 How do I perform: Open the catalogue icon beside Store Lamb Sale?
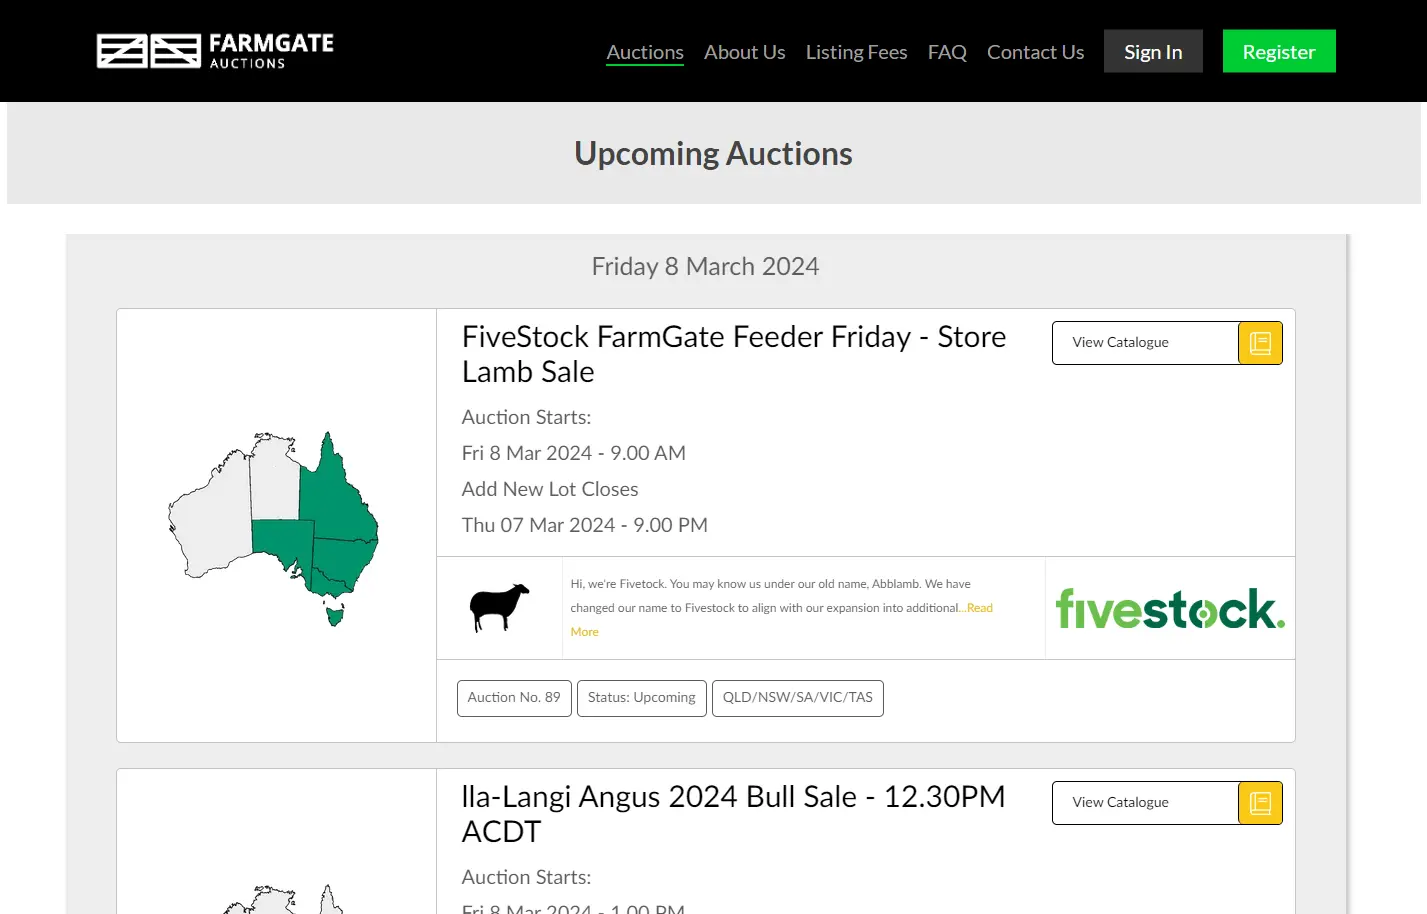click(x=1259, y=342)
